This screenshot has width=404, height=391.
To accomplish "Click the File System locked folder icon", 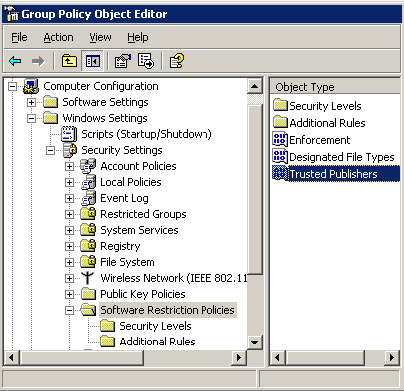I will pyautogui.click(x=88, y=262).
